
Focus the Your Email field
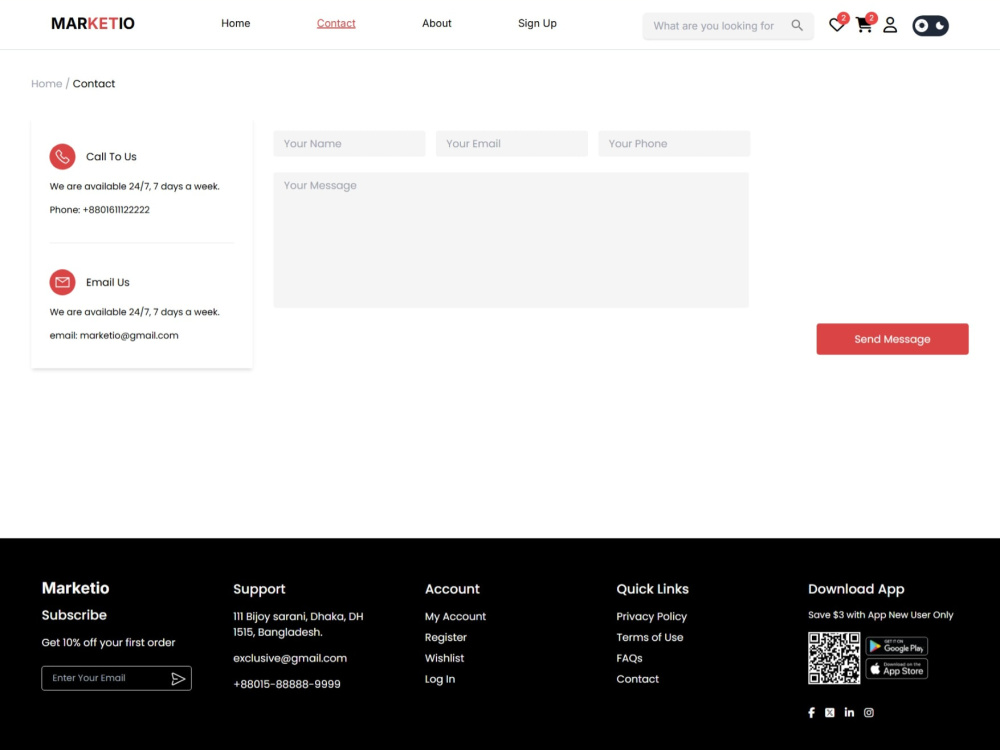tap(511, 143)
